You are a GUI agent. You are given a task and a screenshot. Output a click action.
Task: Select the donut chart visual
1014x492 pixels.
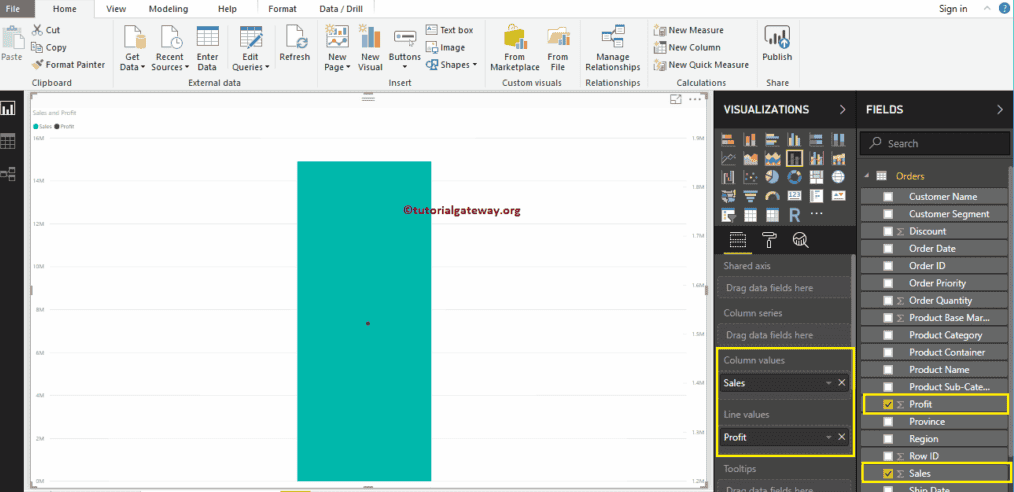794,177
